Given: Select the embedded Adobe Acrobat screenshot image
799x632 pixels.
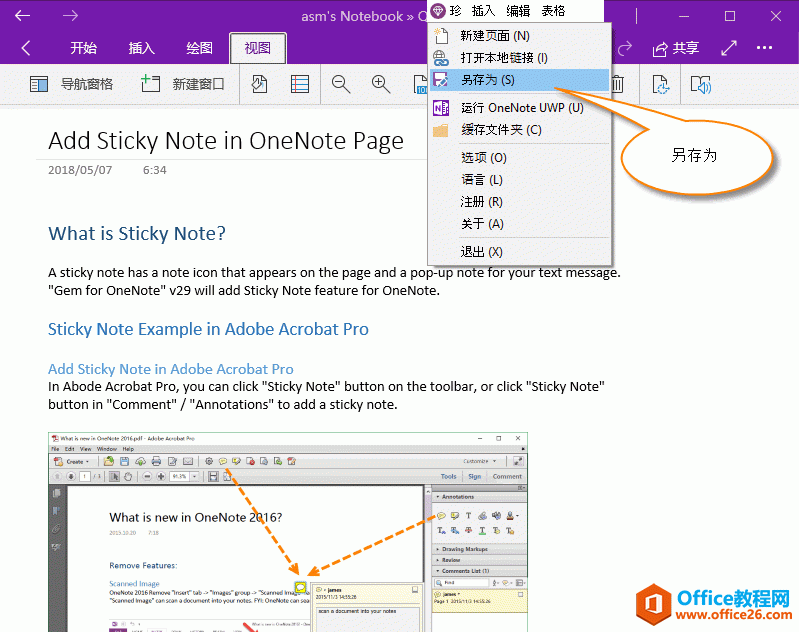Looking at the screenshot, I should pyautogui.click(x=288, y=532).
